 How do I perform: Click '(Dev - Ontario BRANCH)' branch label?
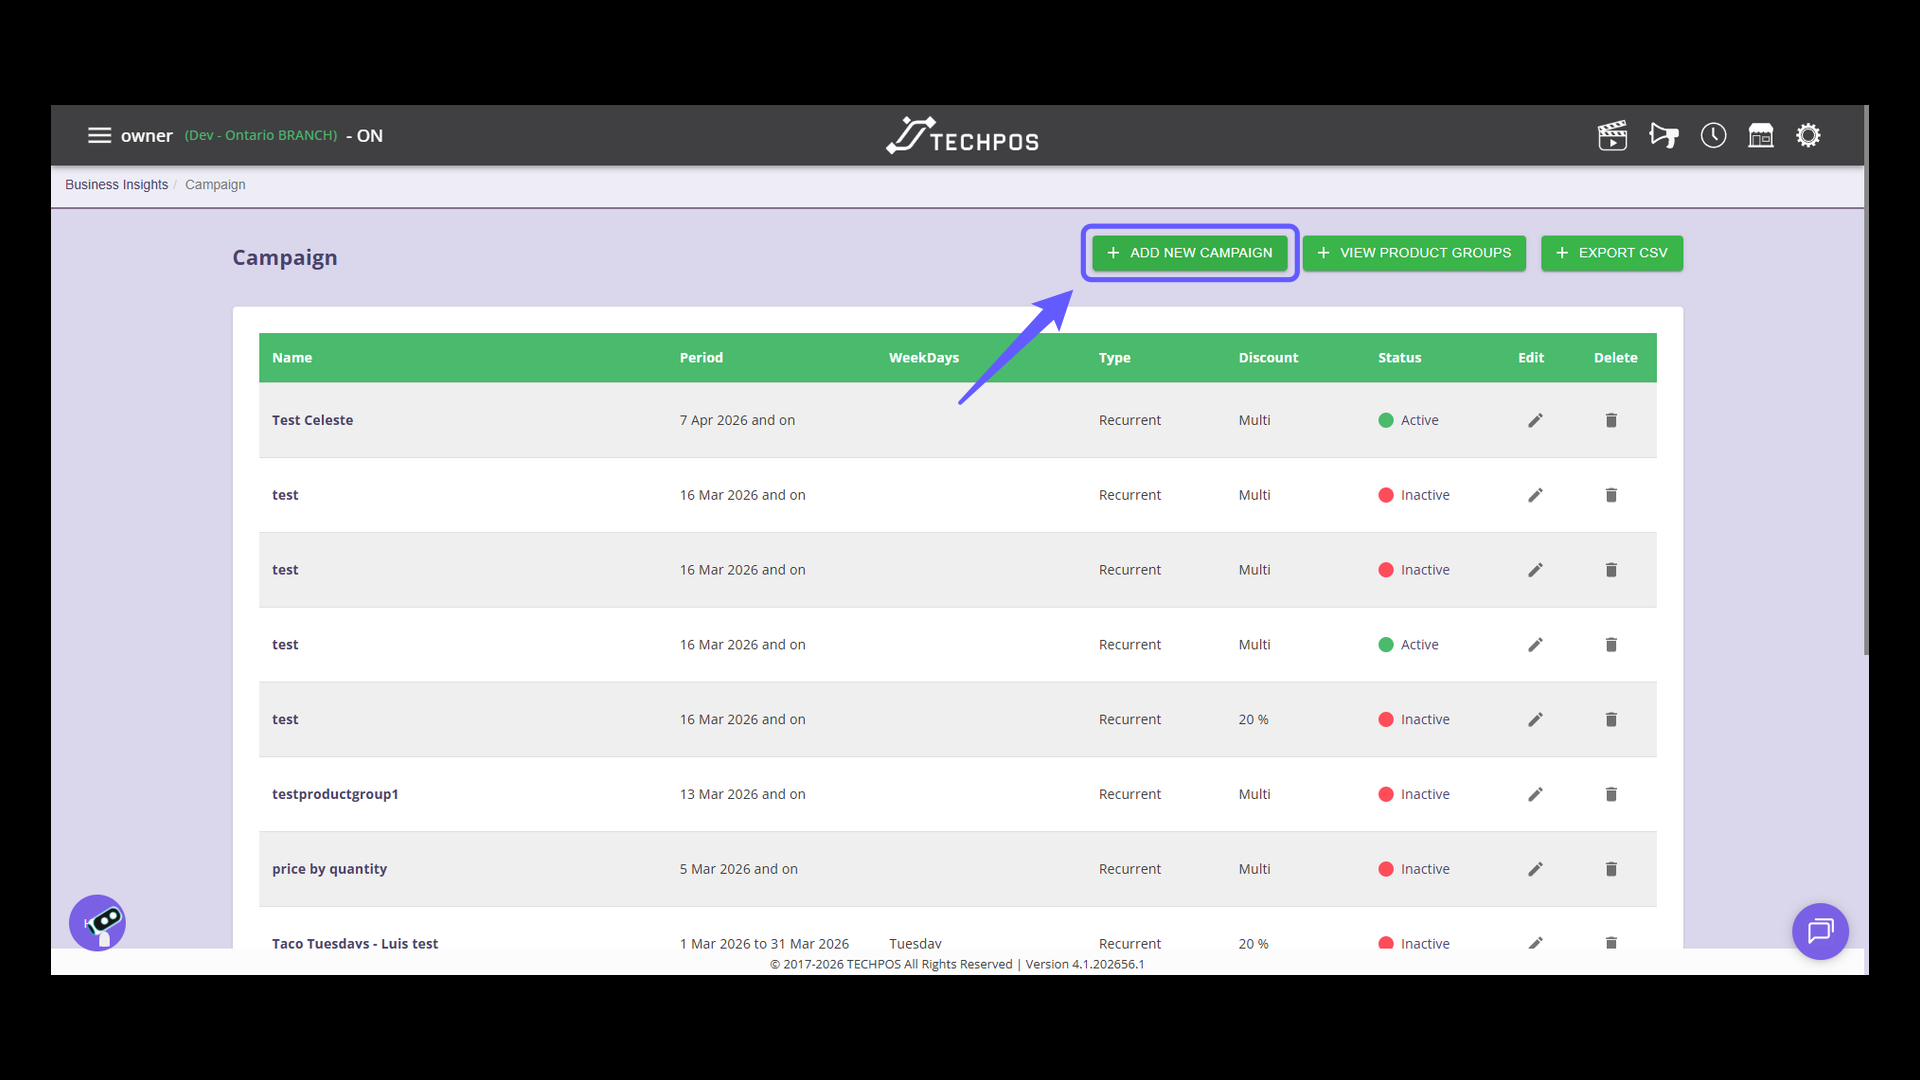point(261,135)
